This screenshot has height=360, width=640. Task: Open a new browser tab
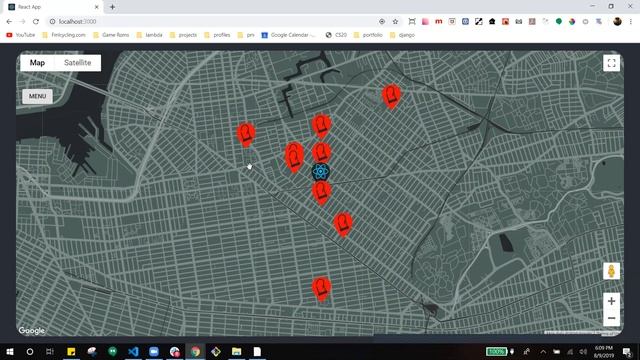click(112, 7)
